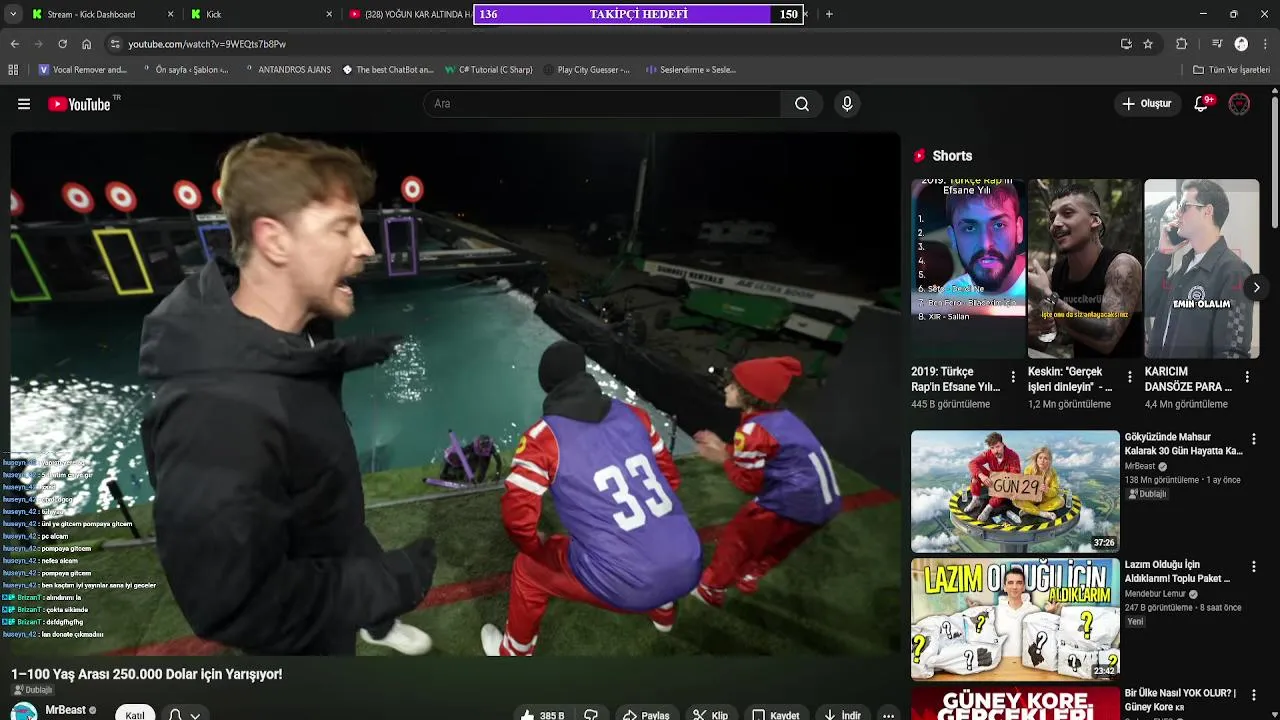
Task: Open a new browser tab
Action: pos(829,14)
